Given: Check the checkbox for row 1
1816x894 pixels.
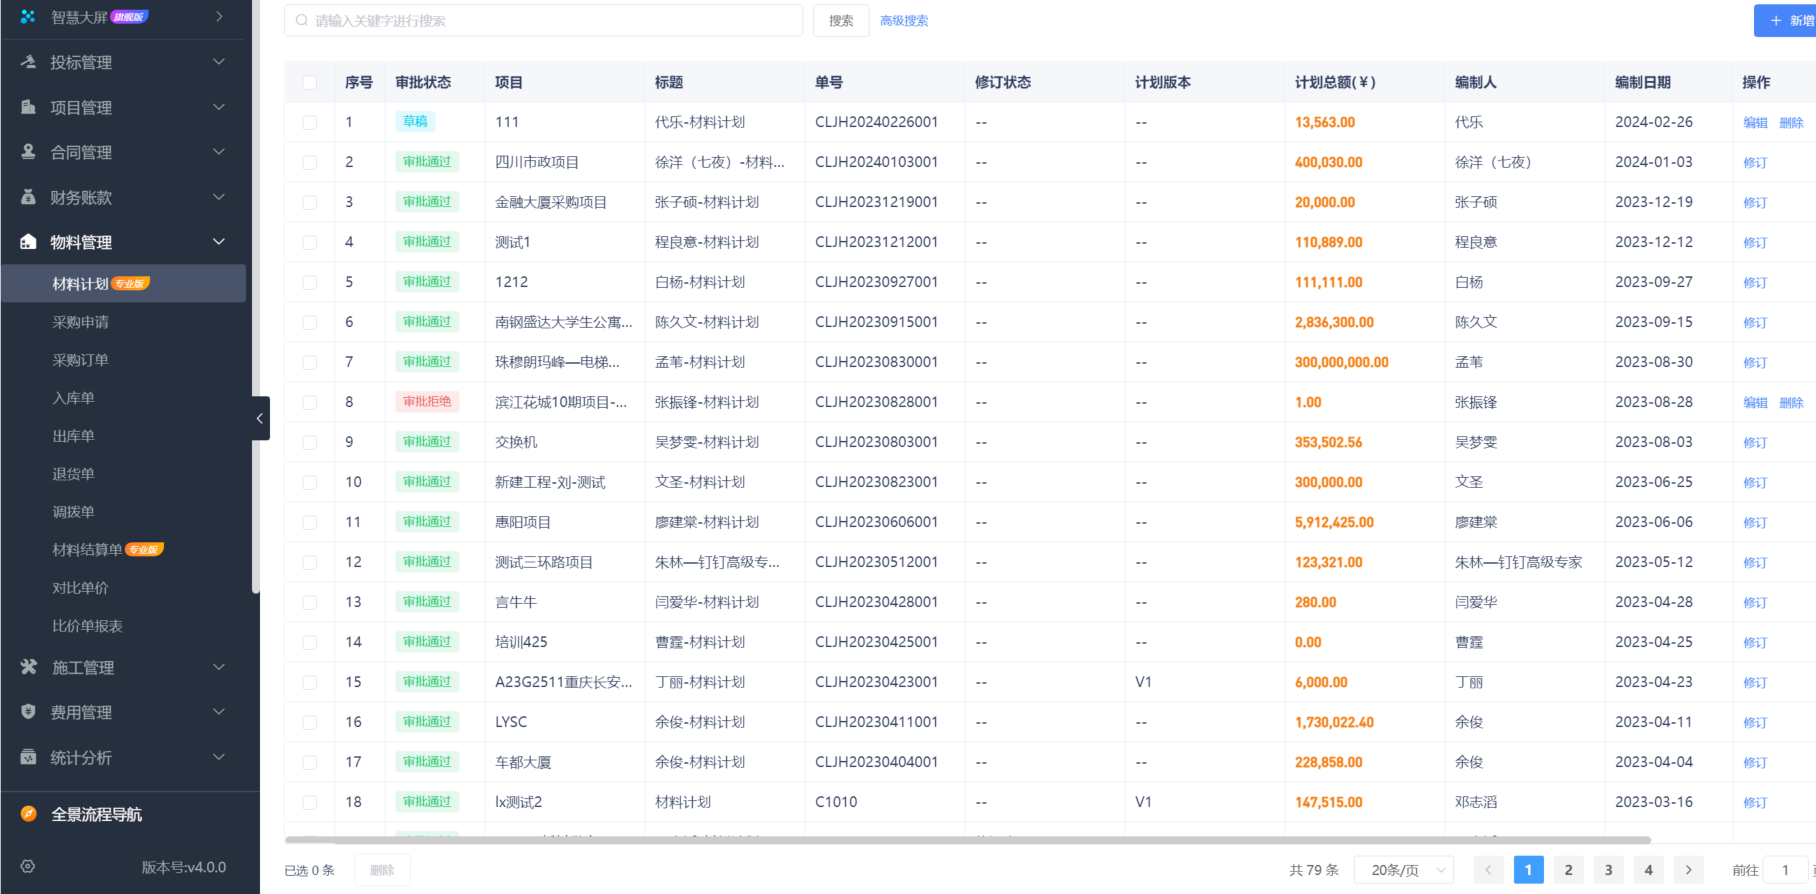Looking at the screenshot, I should 310,122.
